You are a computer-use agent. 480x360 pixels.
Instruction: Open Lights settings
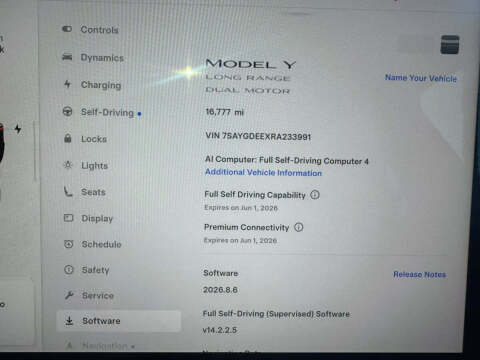tap(95, 166)
